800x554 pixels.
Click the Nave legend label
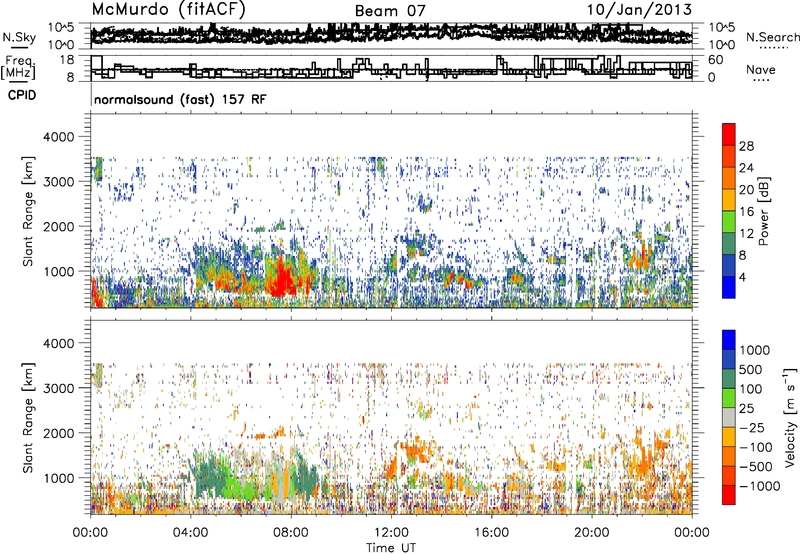pyautogui.click(x=761, y=69)
